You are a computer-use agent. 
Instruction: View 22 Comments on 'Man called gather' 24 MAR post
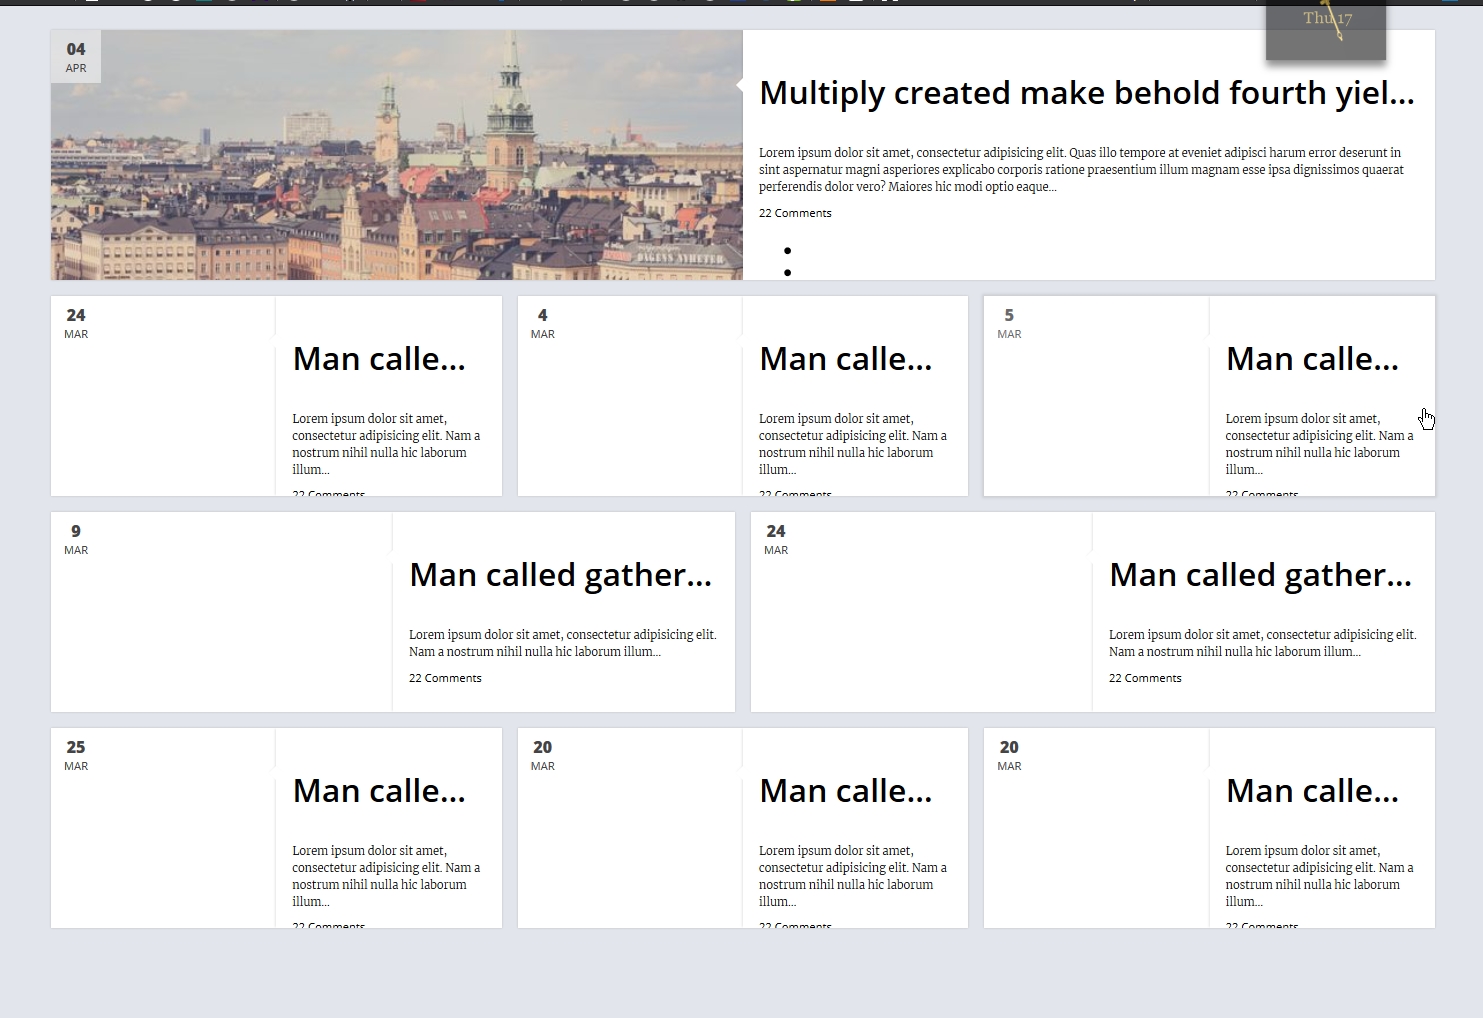[1145, 678]
